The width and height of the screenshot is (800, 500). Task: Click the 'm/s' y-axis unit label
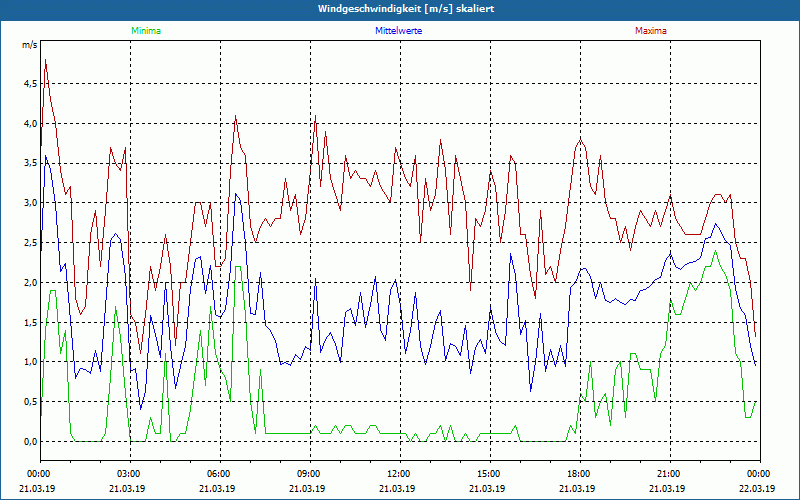(30, 45)
